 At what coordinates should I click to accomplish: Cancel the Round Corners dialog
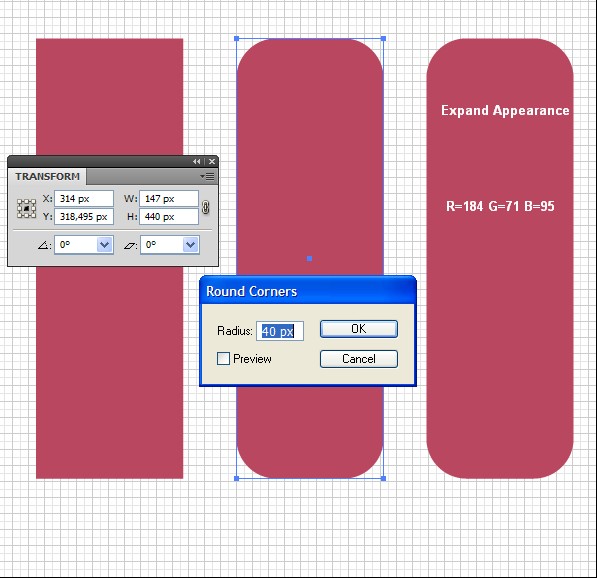tap(359, 359)
